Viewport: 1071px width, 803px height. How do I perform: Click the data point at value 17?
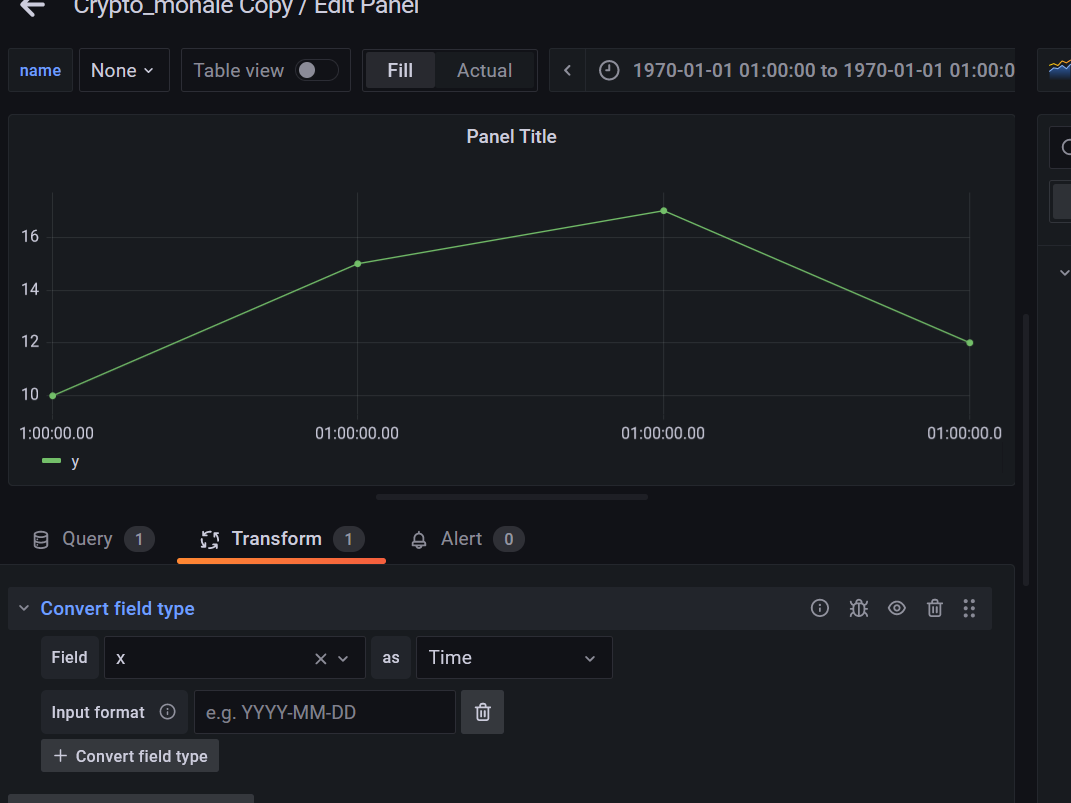pyautogui.click(x=663, y=211)
